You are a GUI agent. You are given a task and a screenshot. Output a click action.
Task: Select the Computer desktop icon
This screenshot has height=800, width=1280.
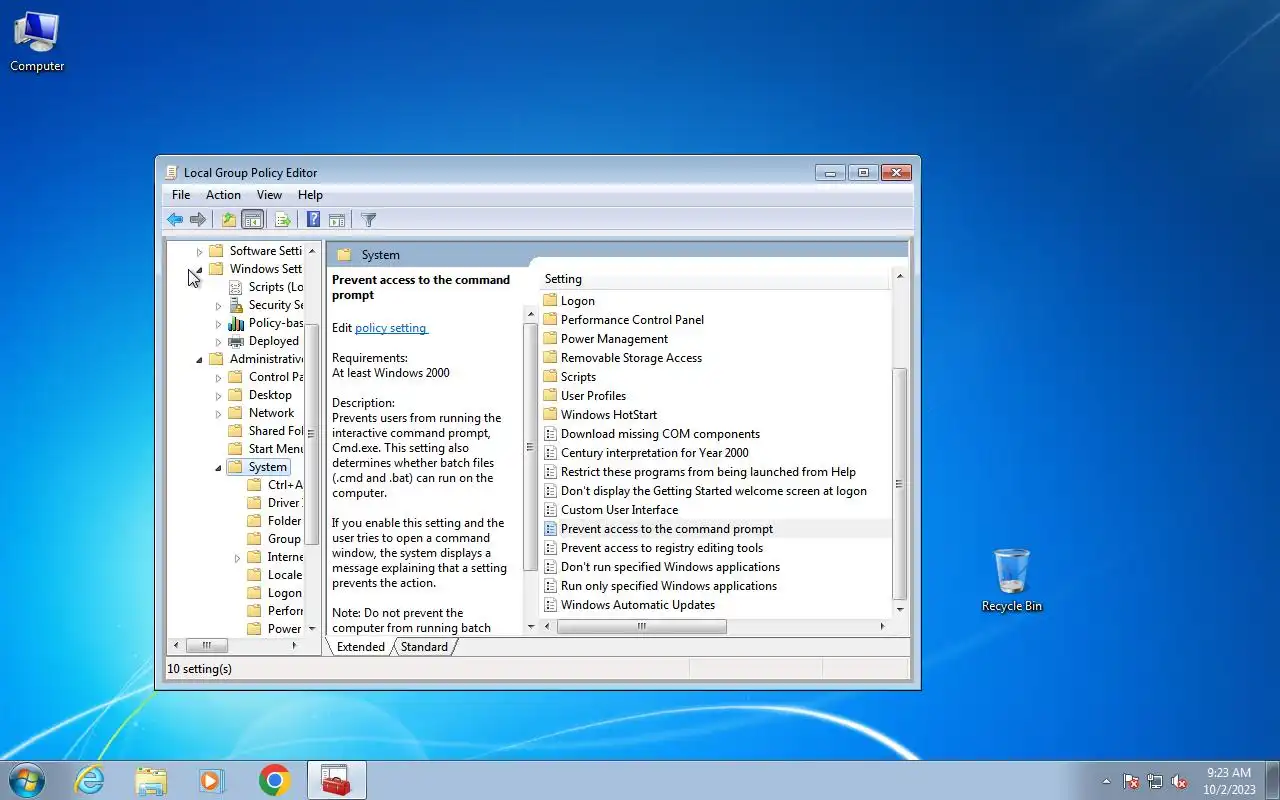click(37, 41)
